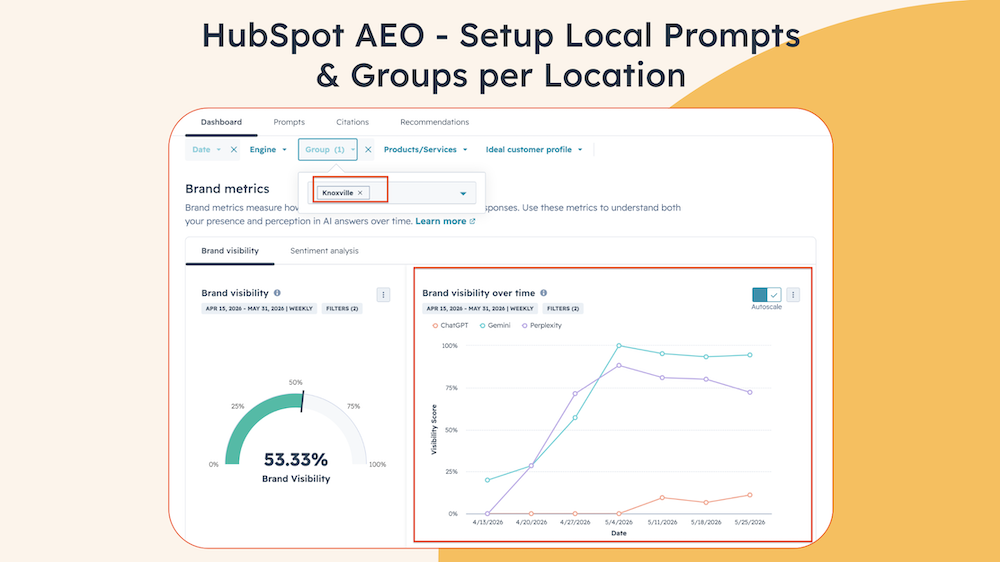Click the FILTERS (2) badge on Brand visibility card
The height and width of the screenshot is (562, 1000).
342,309
